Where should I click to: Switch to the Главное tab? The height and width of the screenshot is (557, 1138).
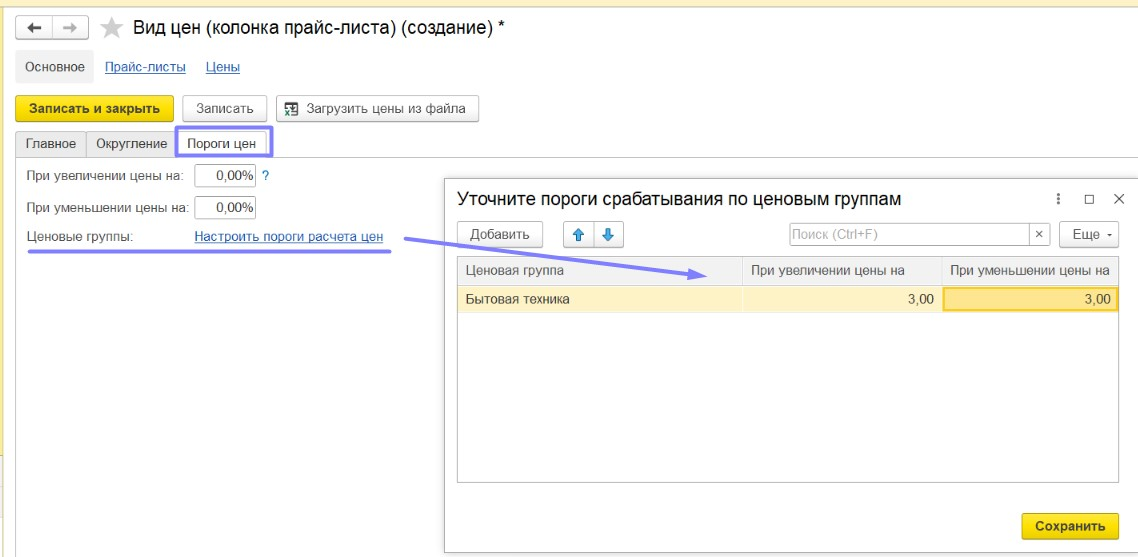51,144
